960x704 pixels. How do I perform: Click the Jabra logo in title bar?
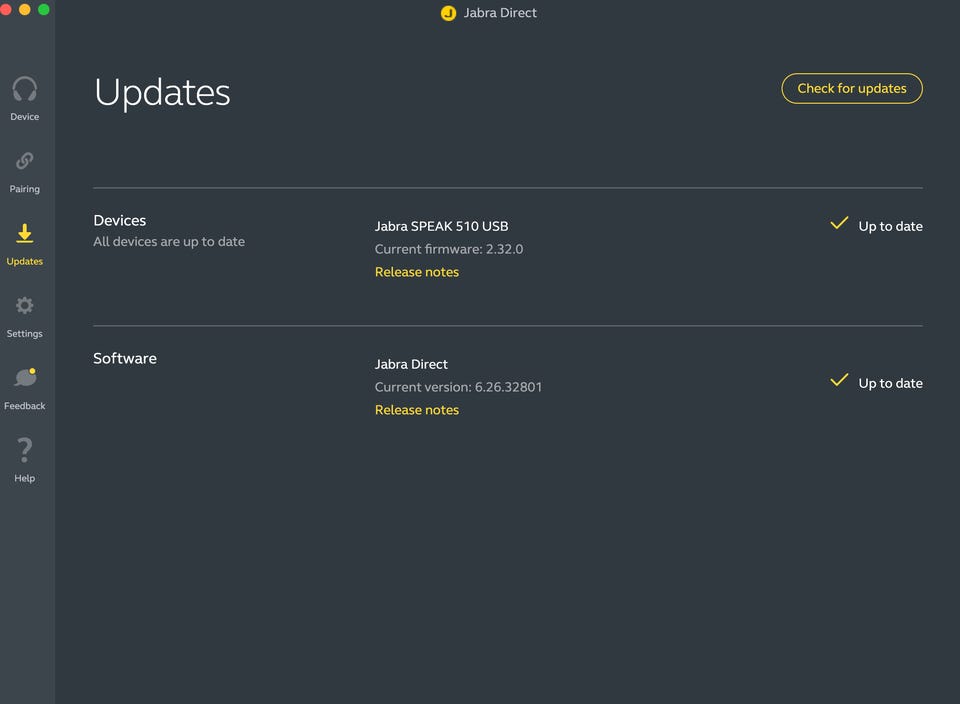[448, 13]
